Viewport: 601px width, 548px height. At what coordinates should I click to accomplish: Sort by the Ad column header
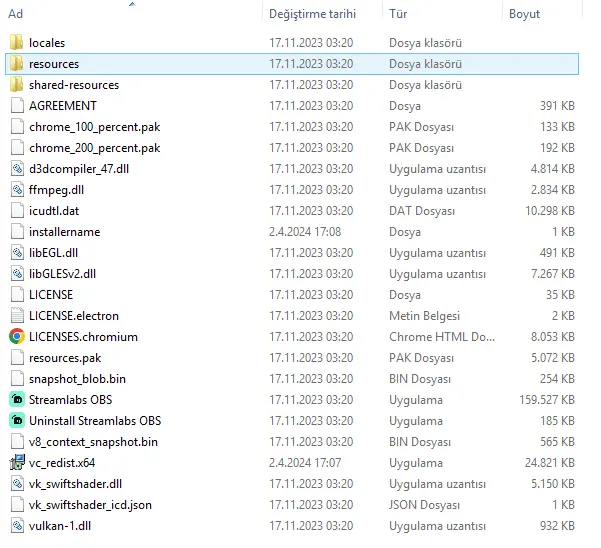click(x=16, y=14)
